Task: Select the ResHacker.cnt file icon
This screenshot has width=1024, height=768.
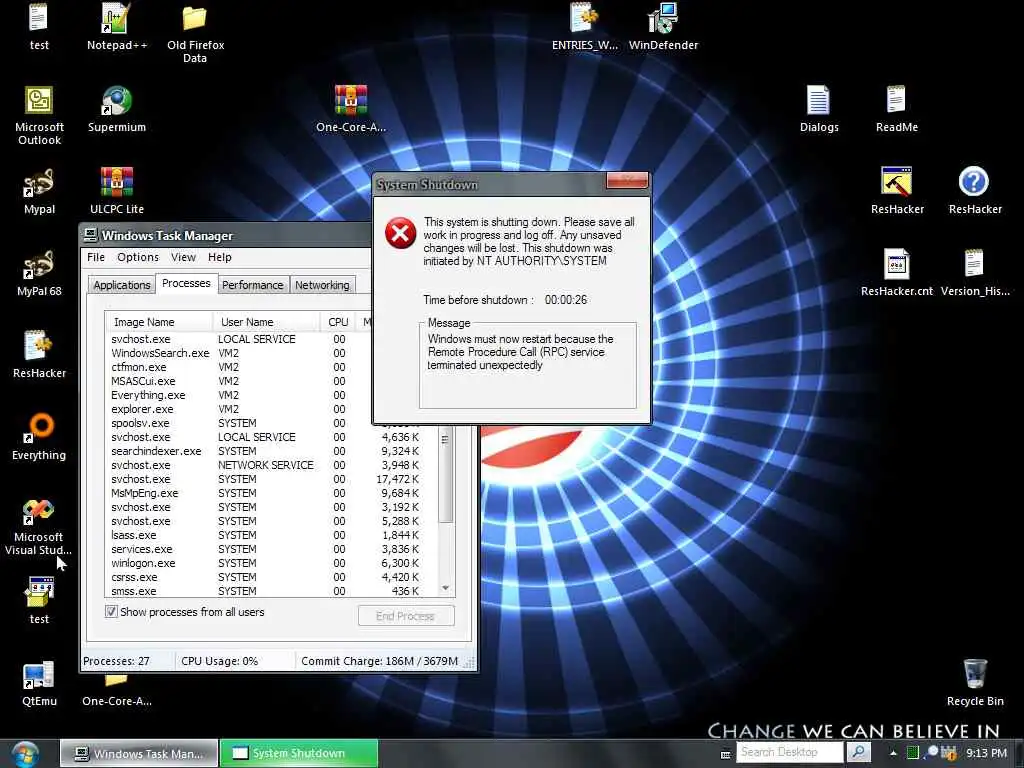Action: (897, 273)
